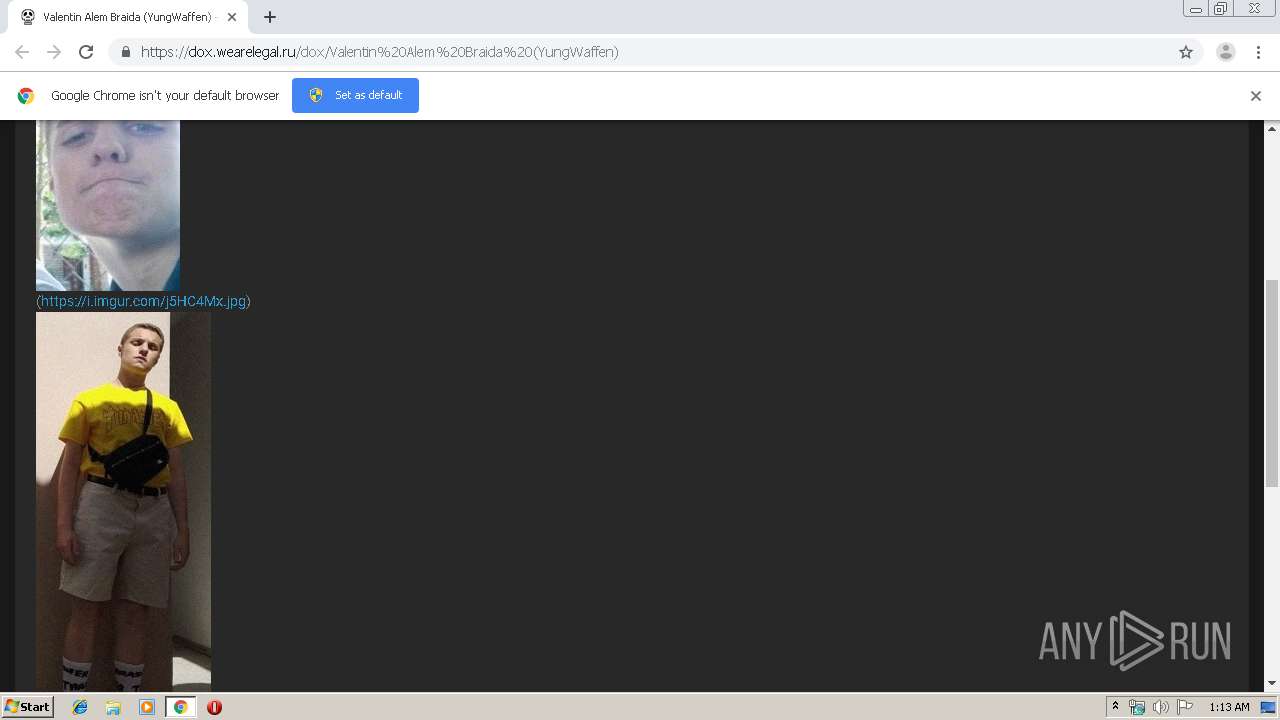Click the yellow shirt full-body photo
Viewport: 1280px width, 720px height.
pos(123,501)
